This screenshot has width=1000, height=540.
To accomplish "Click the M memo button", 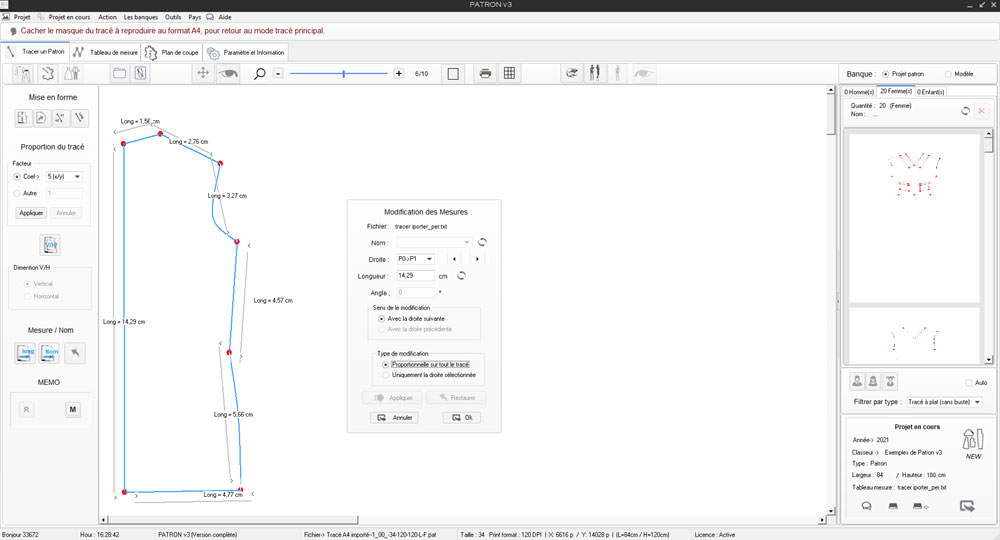I will tap(73, 409).
